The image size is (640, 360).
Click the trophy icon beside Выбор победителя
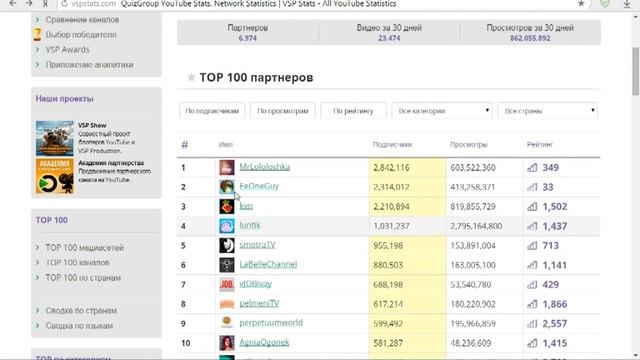(x=37, y=34)
